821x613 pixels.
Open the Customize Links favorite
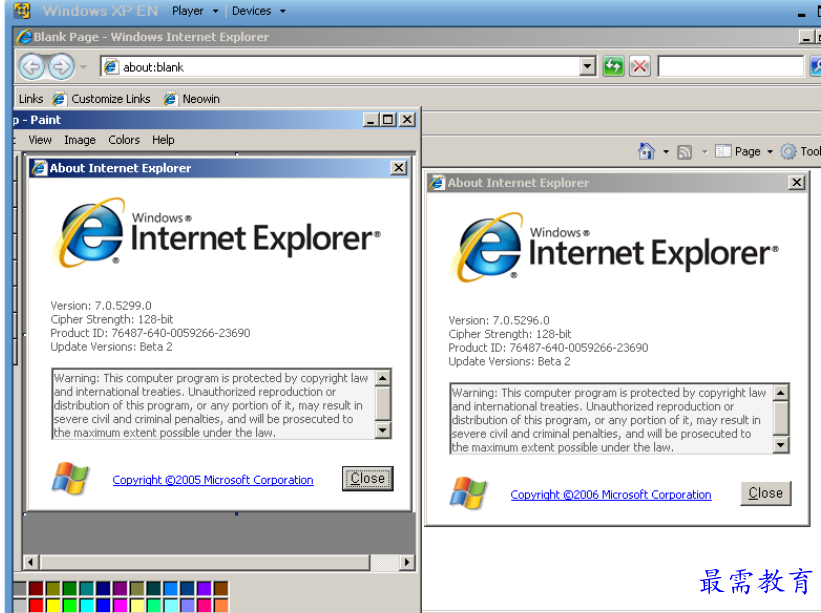click(x=102, y=99)
